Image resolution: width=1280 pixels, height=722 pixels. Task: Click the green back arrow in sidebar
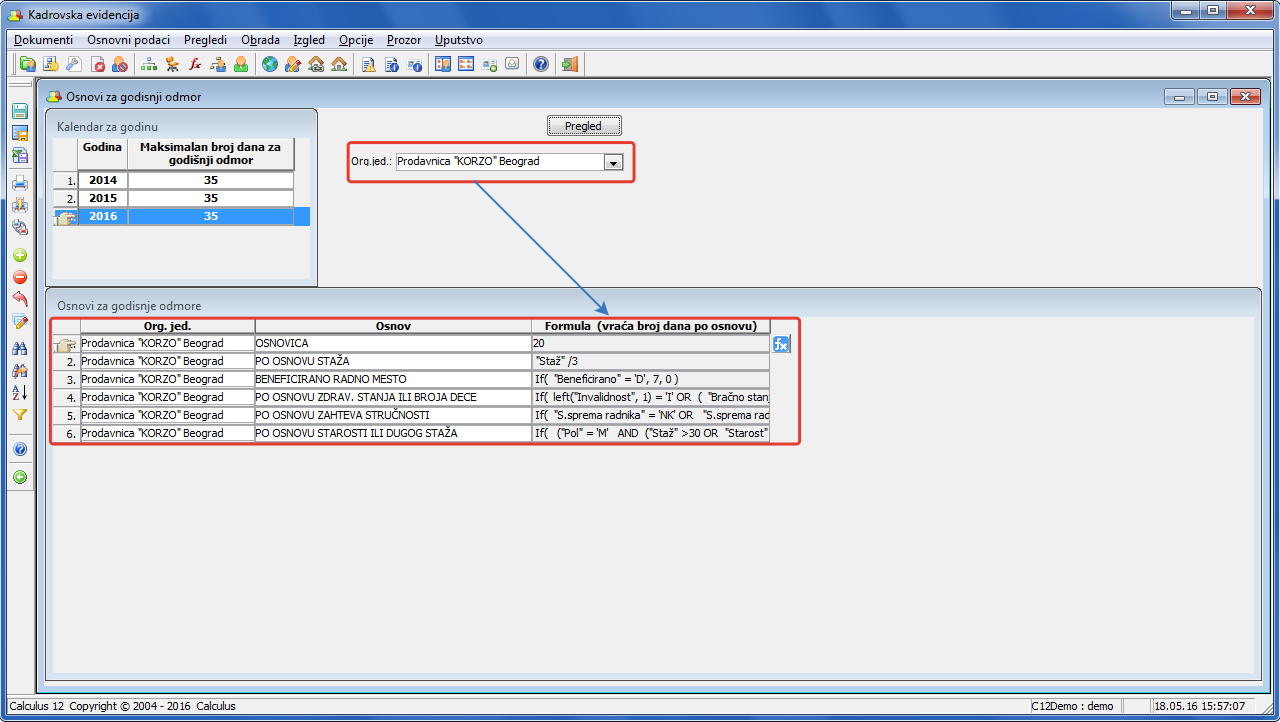tap(20, 477)
